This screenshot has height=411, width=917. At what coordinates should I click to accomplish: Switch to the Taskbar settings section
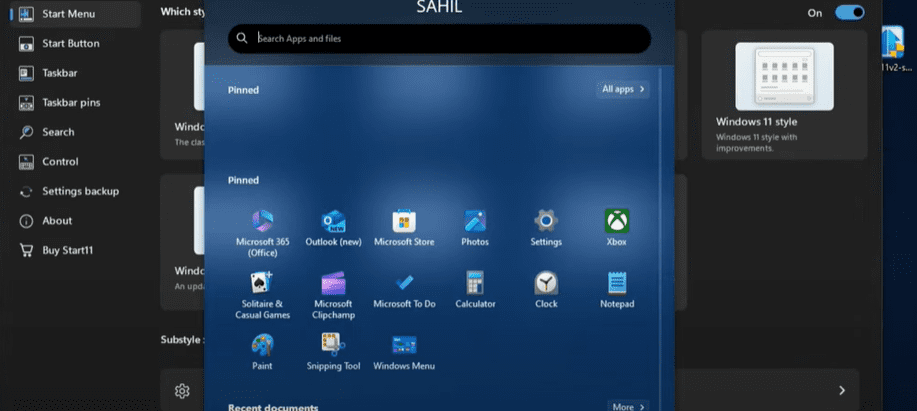(x=59, y=73)
